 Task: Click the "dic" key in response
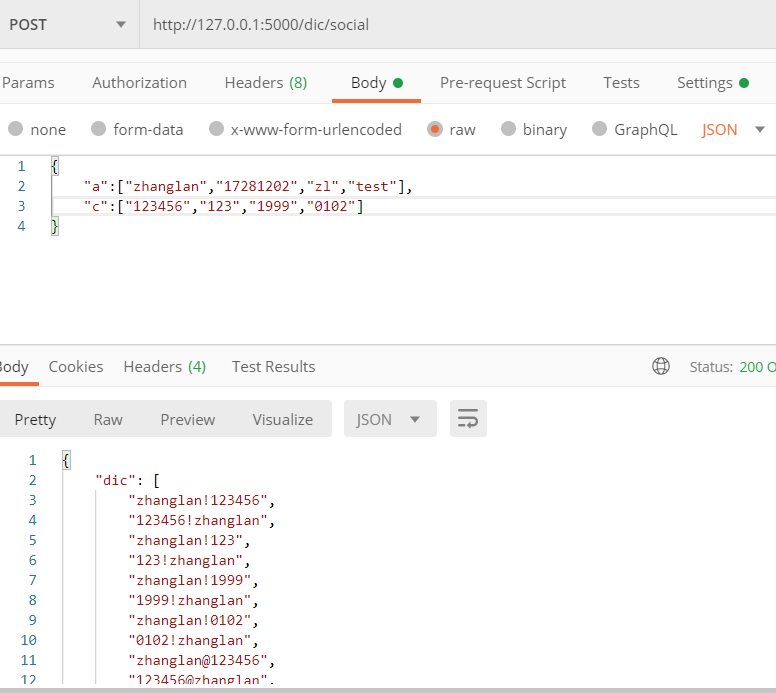(115, 480)
